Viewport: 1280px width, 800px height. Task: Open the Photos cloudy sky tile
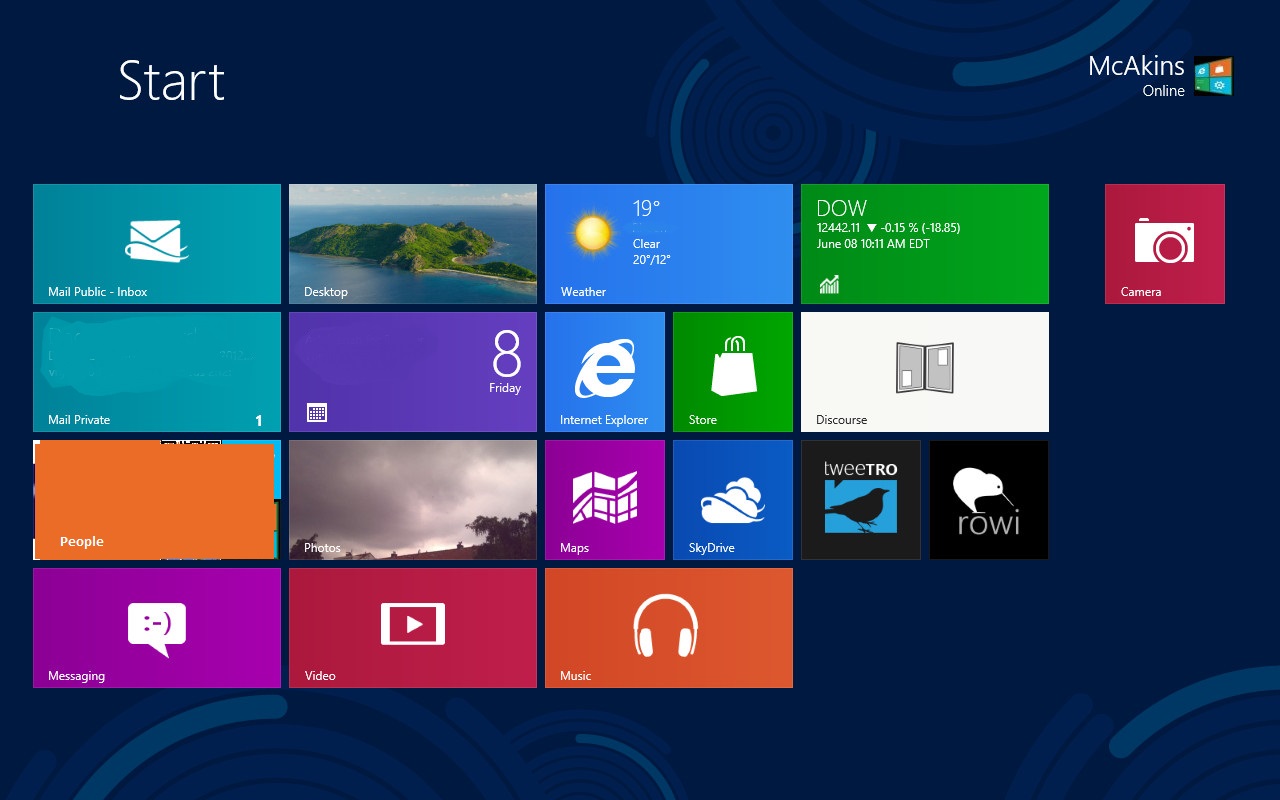pyautogui.click(x=412, y=499)
